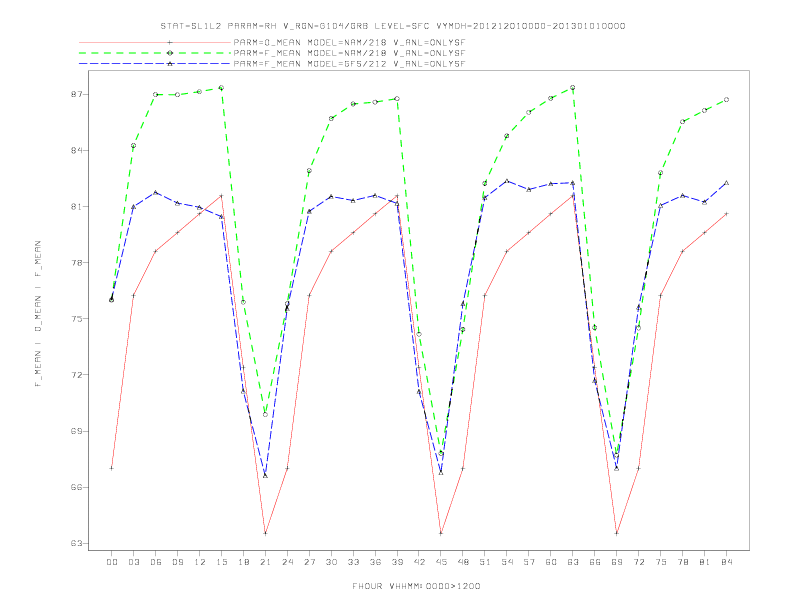Click forecast hour 30 on x-axis
Screen dimensions: 792x612
pyautogui.click(x=331, y=562)
